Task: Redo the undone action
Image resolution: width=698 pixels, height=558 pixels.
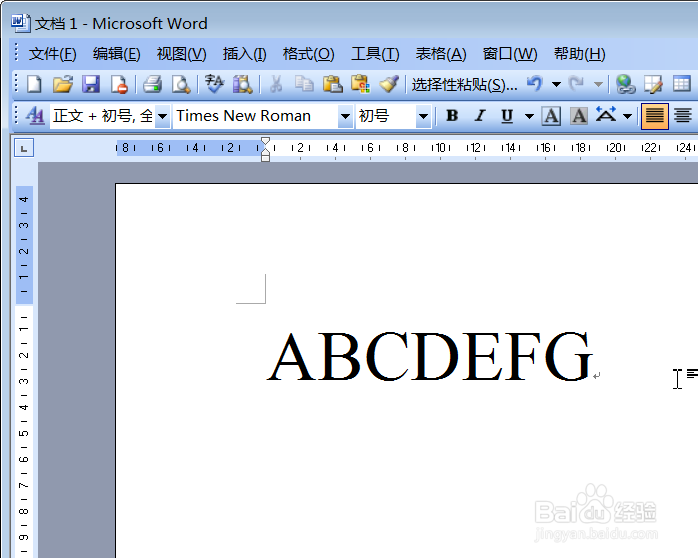Action: 577,84
